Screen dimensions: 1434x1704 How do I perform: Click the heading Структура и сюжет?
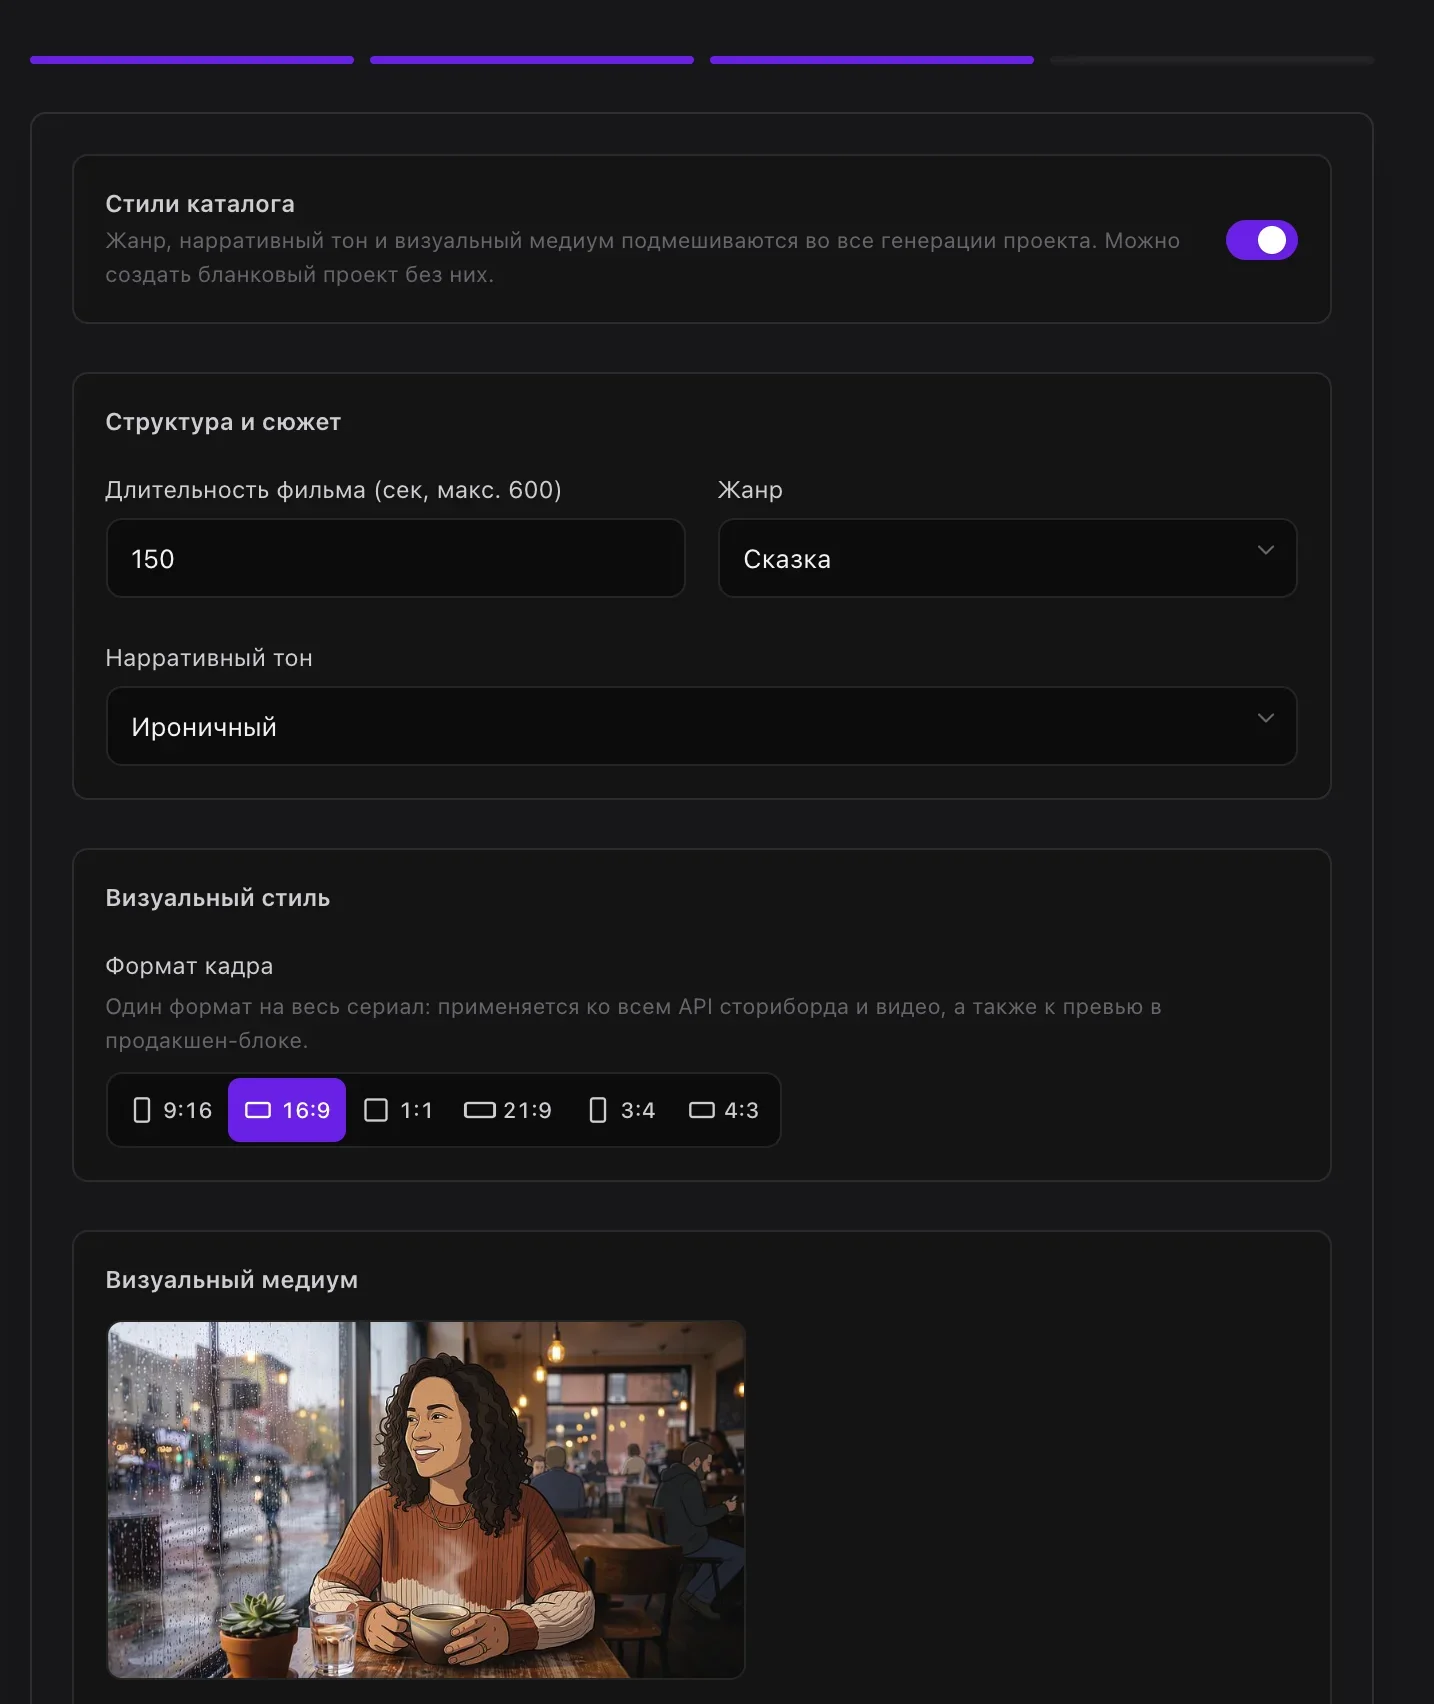point(223,422)
